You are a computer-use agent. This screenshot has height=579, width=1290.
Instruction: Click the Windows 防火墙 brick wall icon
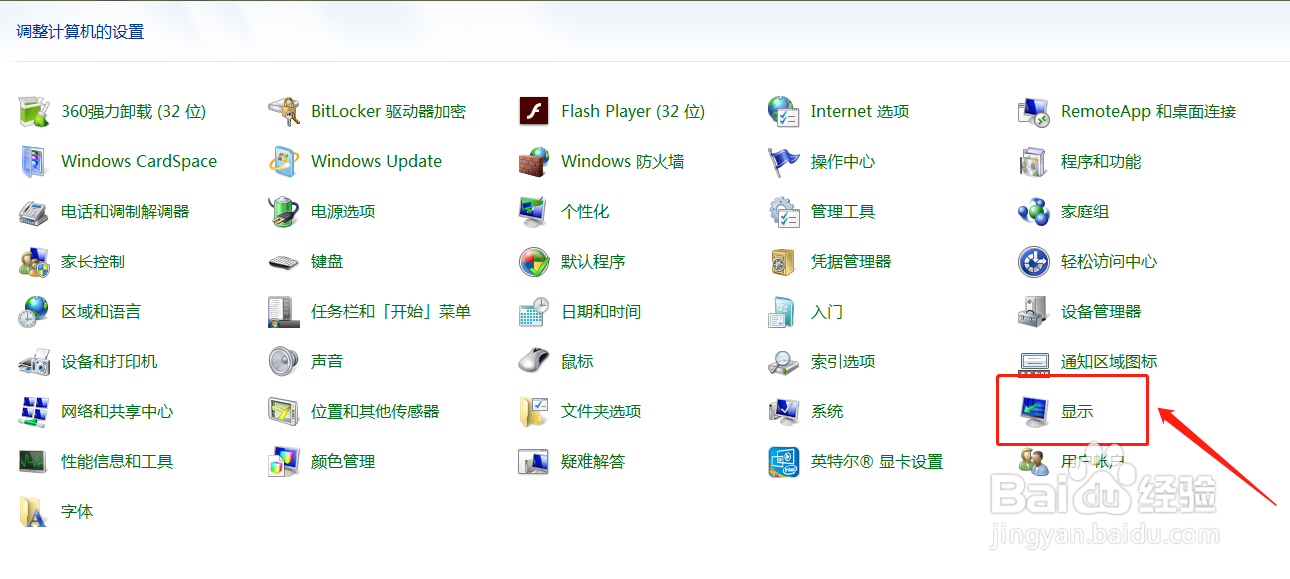(x=534, y=162)
